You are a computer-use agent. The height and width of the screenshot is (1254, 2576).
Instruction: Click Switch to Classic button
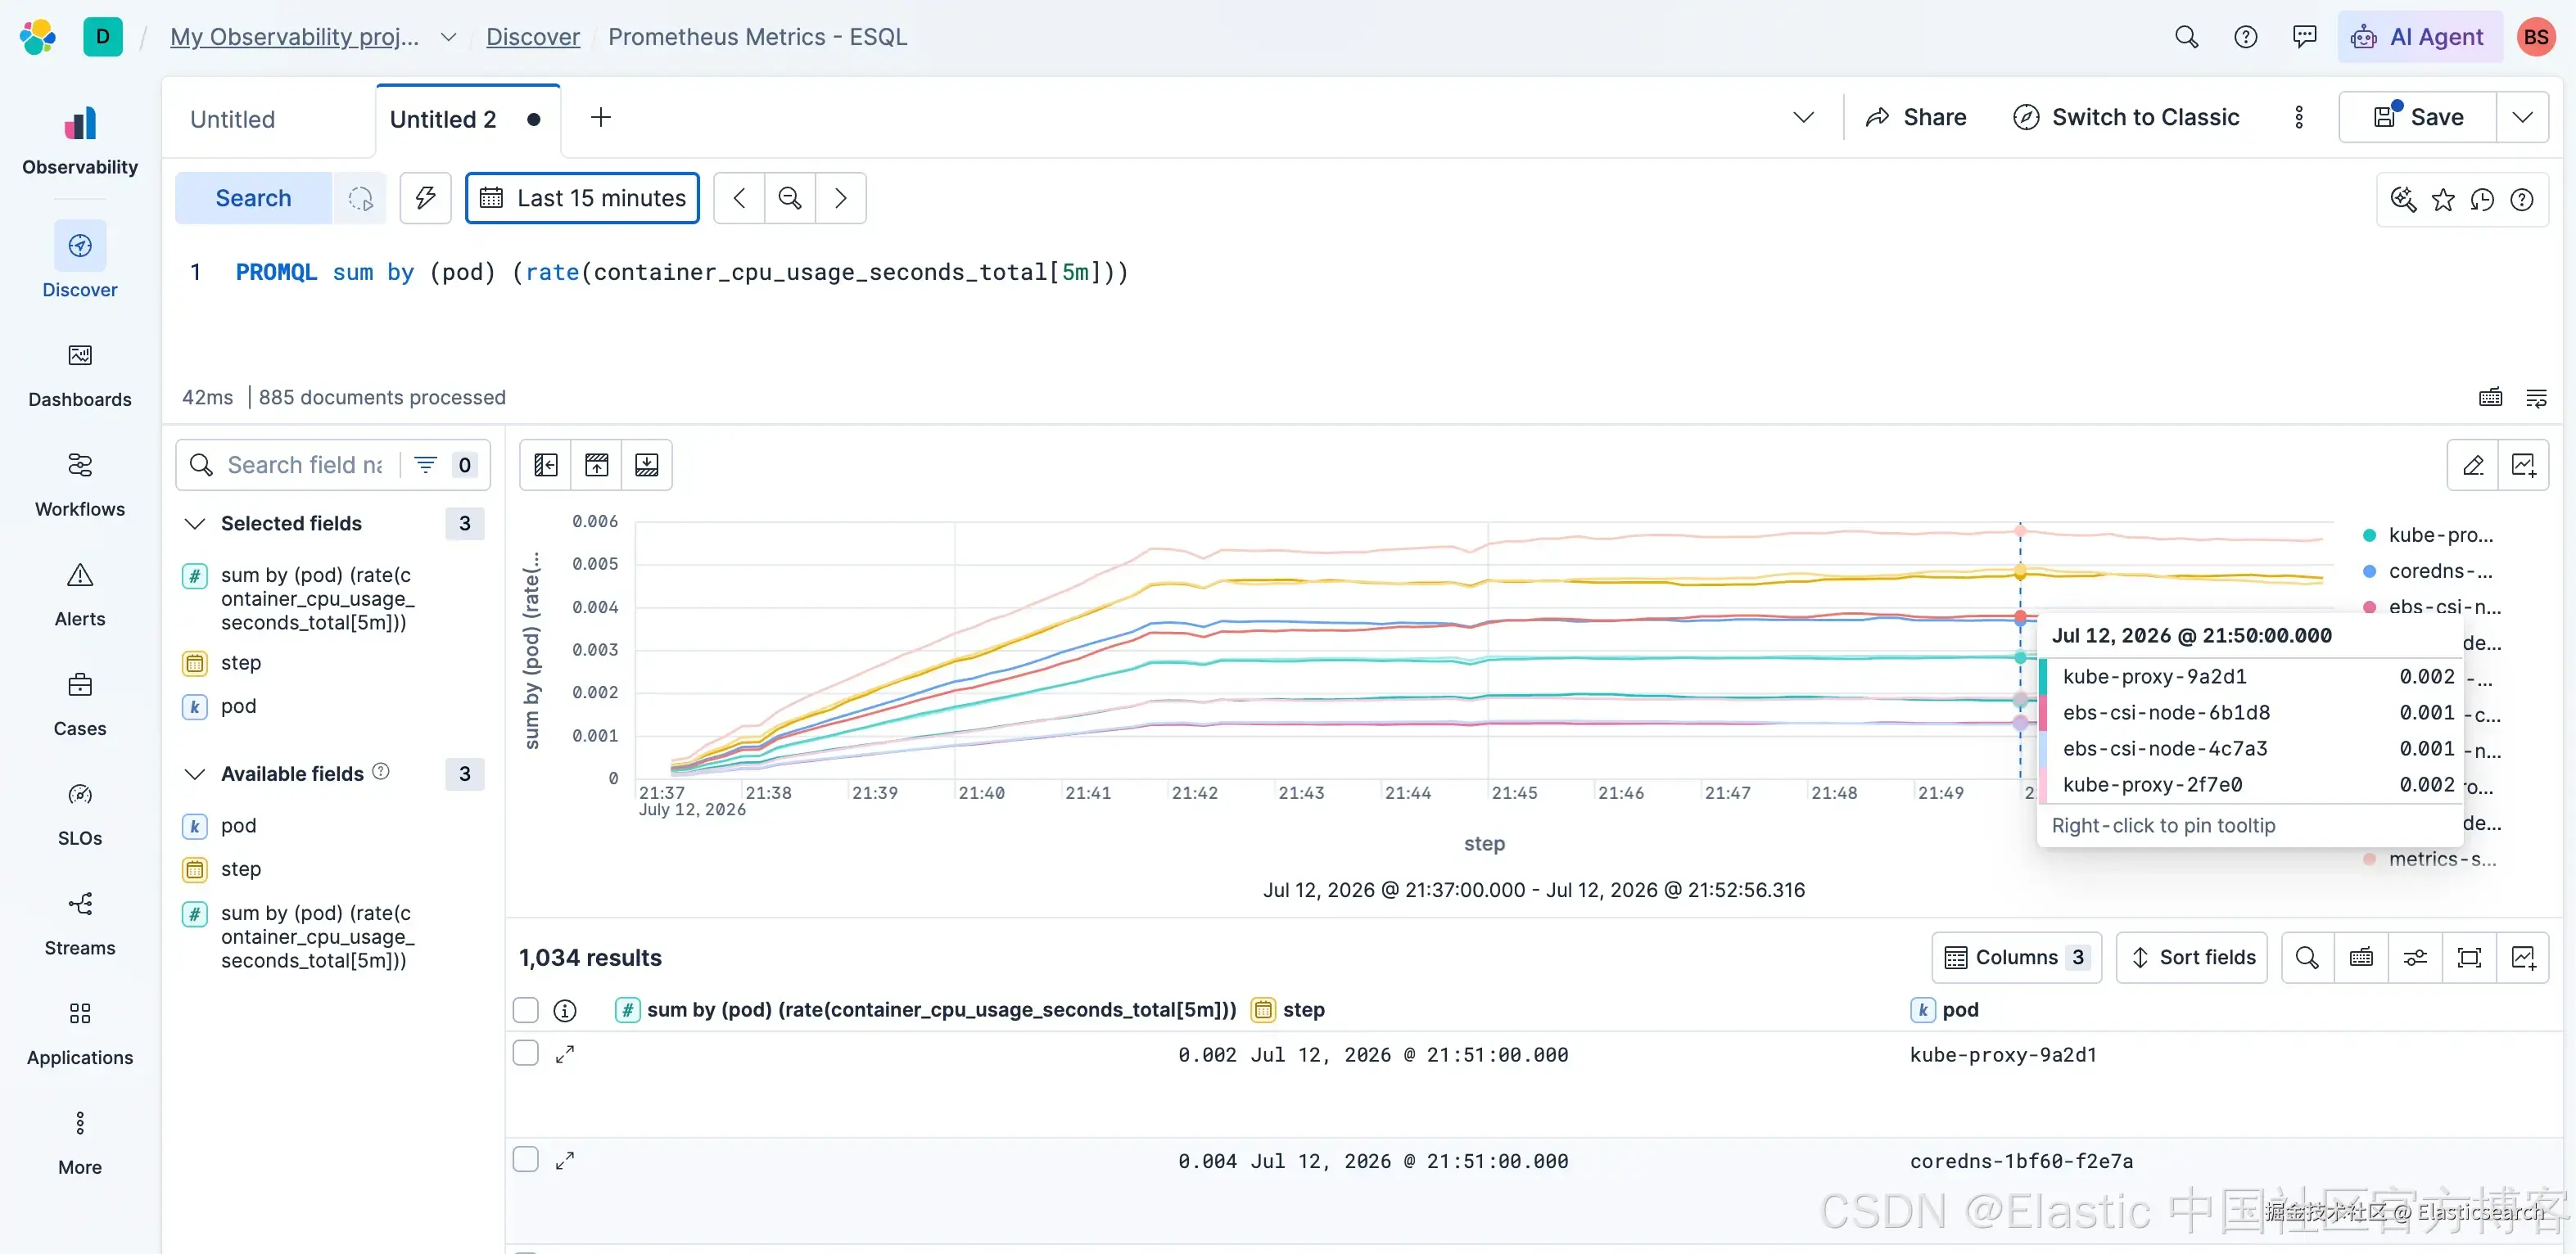click(2126, 118)
